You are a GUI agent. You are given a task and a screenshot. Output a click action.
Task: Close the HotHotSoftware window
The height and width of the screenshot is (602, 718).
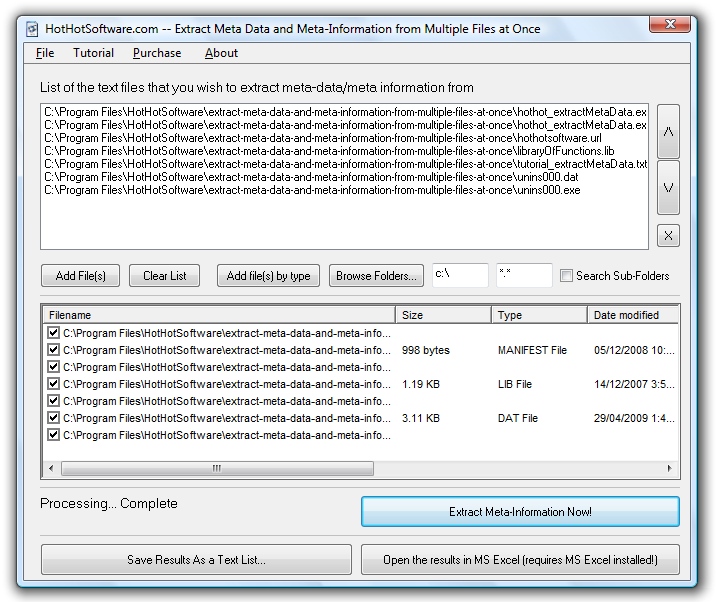669,24
